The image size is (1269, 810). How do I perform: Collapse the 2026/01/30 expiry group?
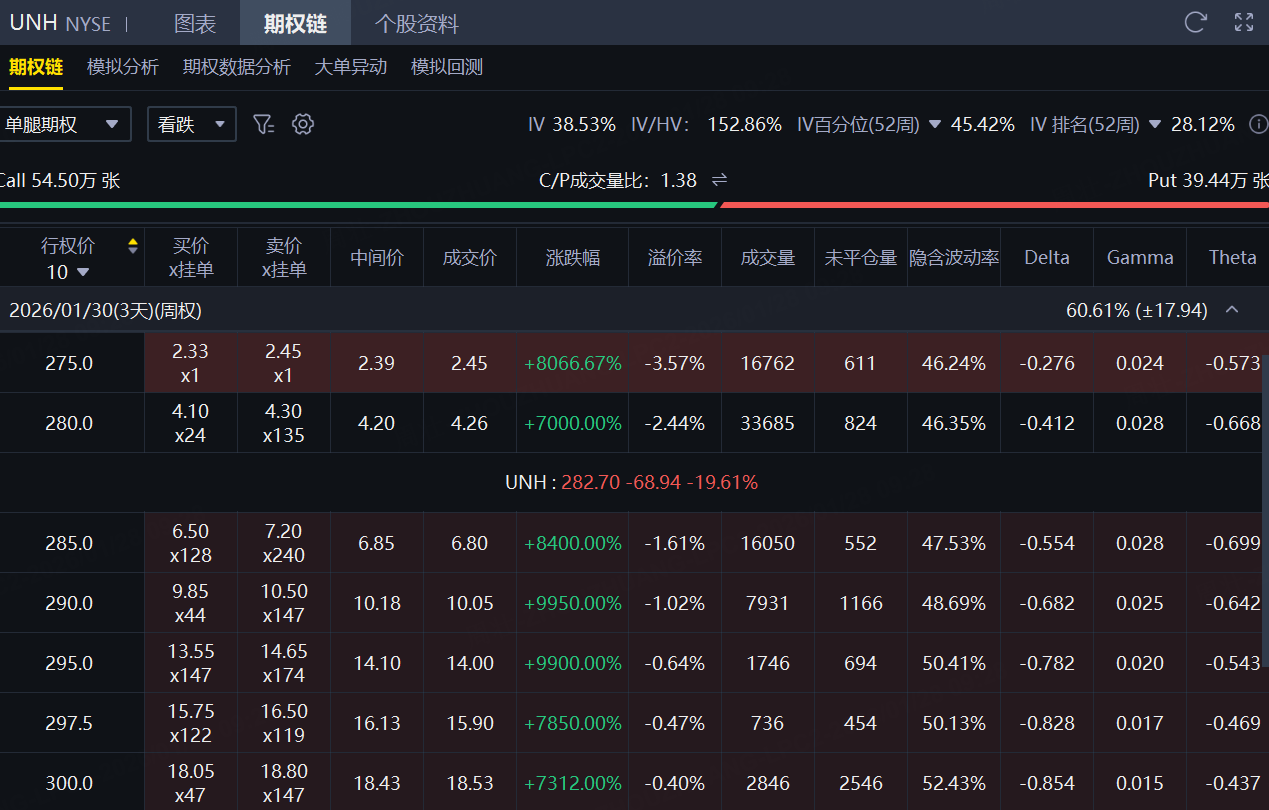click(x=1232, y=311)
